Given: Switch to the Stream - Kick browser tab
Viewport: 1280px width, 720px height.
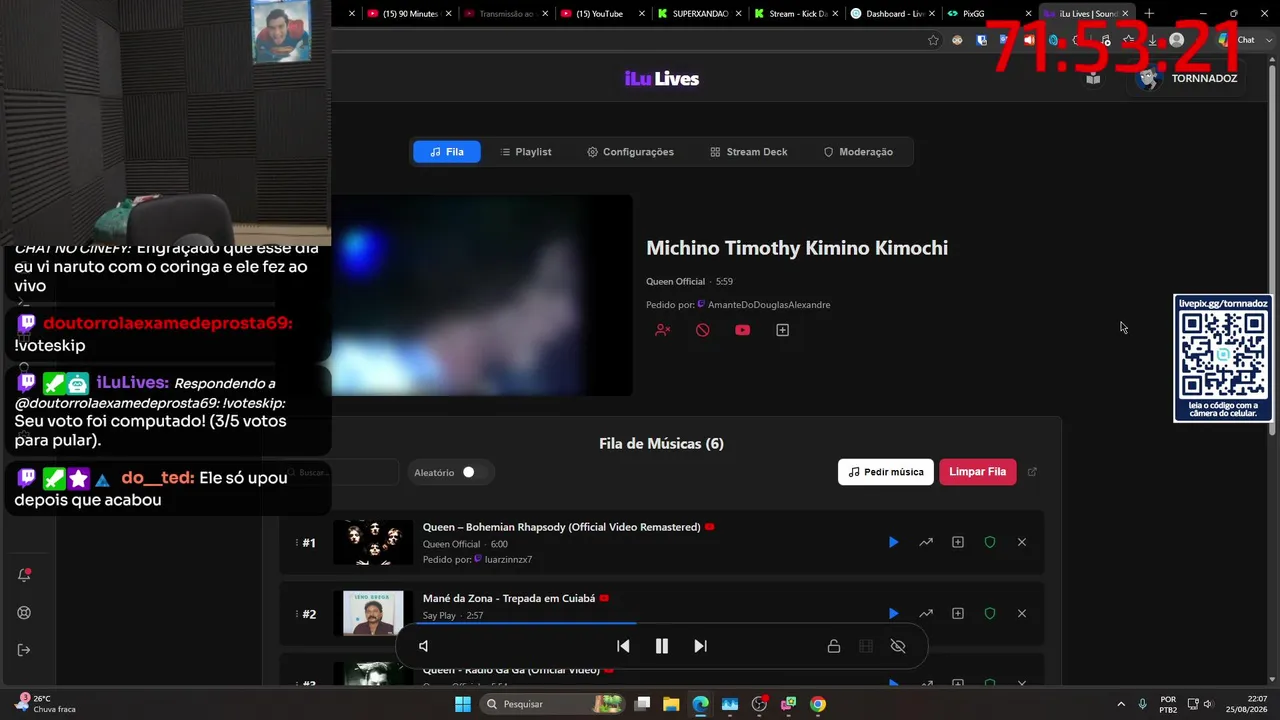Looking at the screenshot, I should click(x=795, y=14).
